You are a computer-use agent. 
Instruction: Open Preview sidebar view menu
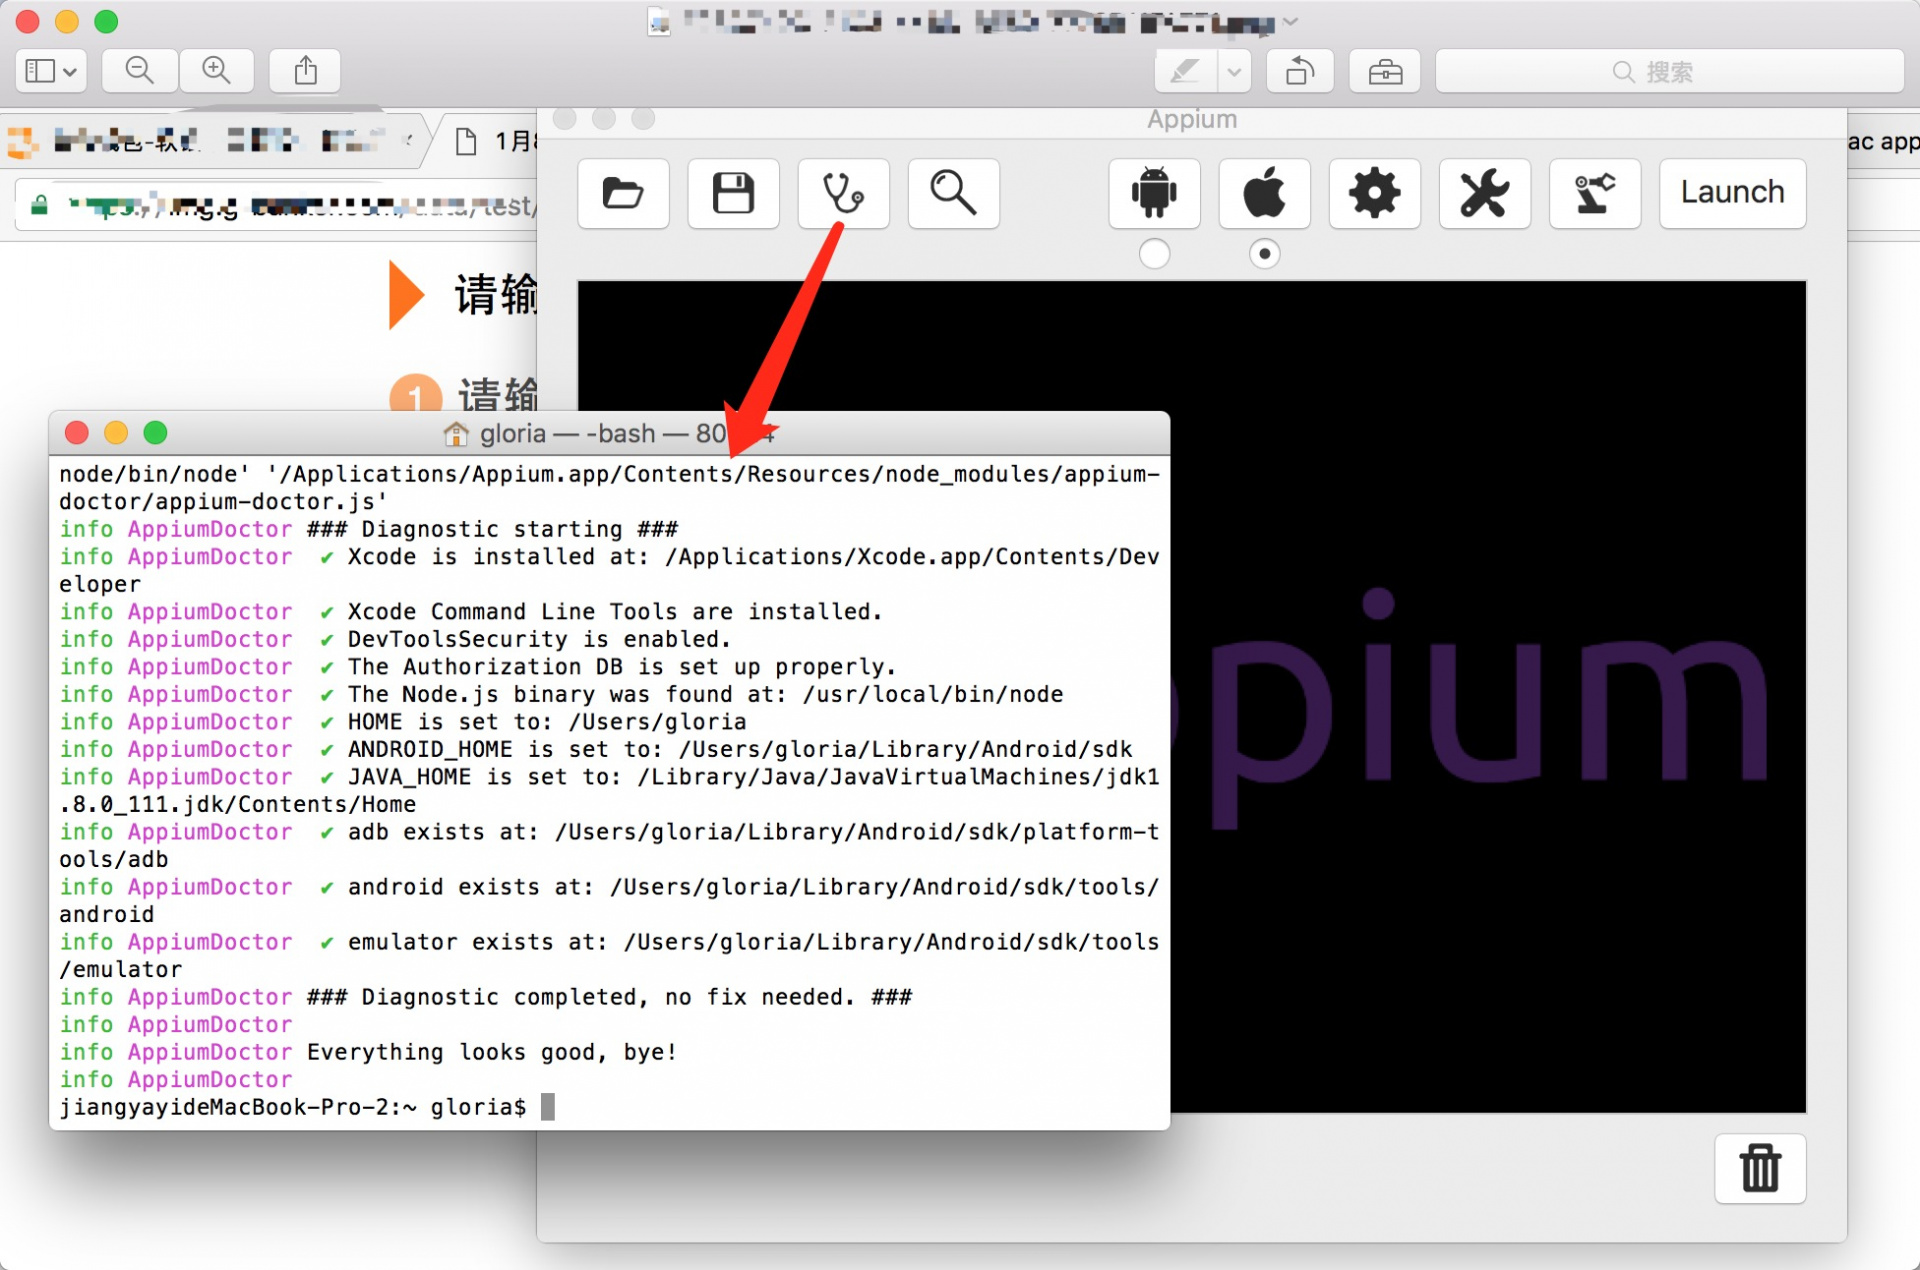pos(51,71)
